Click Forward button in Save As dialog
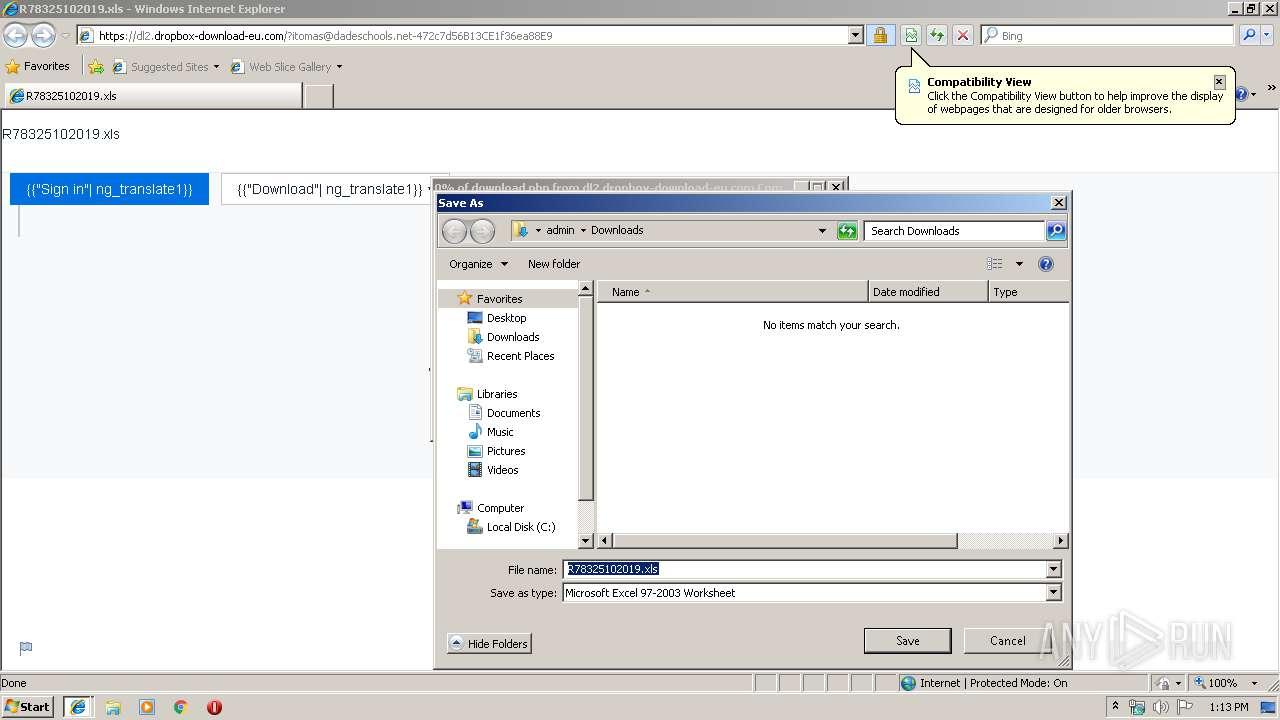This screenshot has height=720, width=1280. 482,231
